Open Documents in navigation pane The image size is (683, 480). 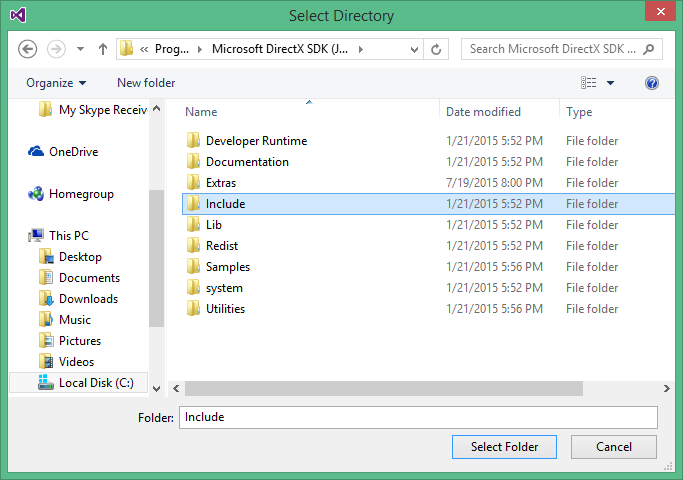[79, 278]
